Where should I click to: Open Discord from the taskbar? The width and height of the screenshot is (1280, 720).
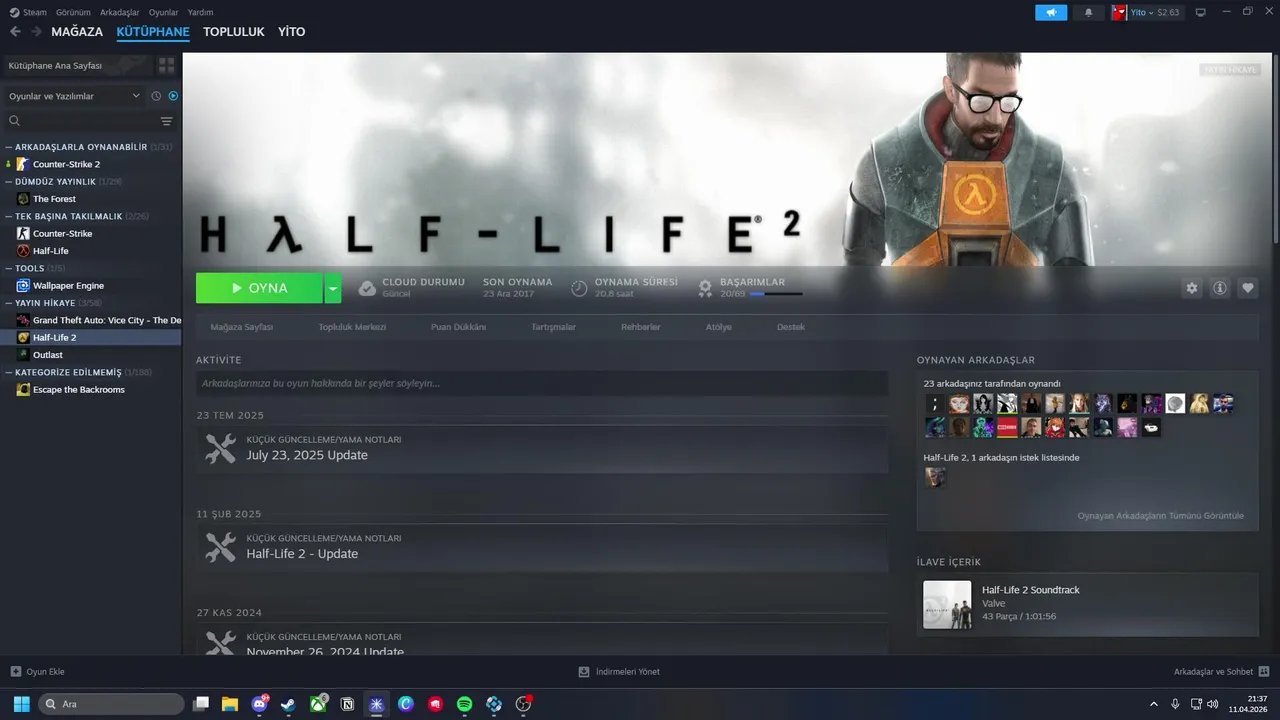tap(261, 704)
